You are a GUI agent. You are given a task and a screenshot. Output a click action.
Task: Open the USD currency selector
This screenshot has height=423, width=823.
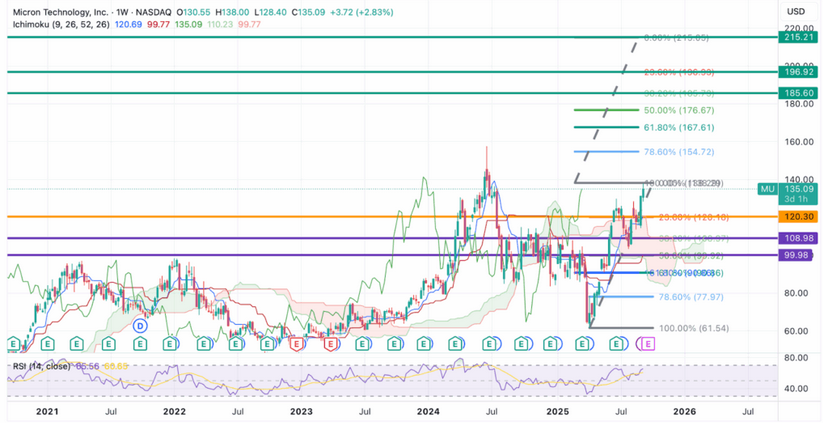pos(796,11)
